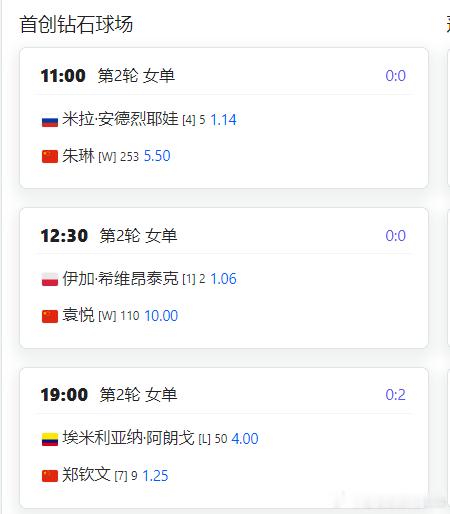Click the China flag next to 朱琳
Viewport: 450px width, 514px height.
[x=50, y=157]
